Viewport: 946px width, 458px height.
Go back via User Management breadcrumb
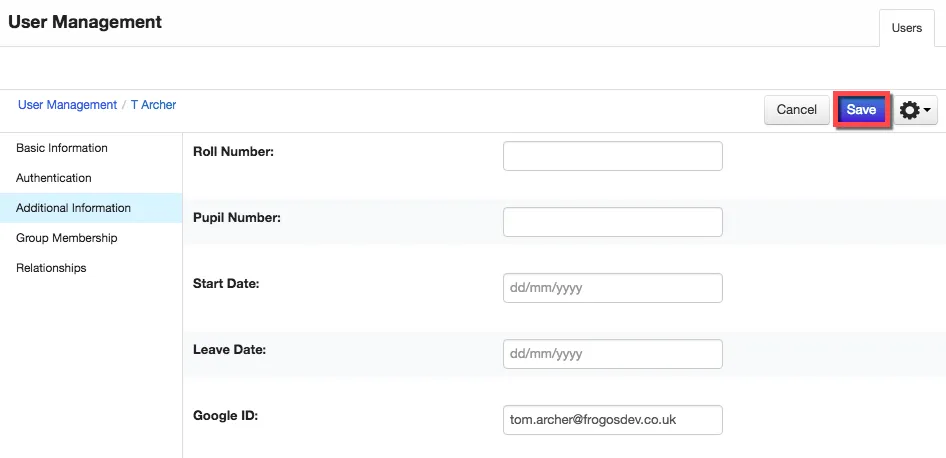point(68,105)
